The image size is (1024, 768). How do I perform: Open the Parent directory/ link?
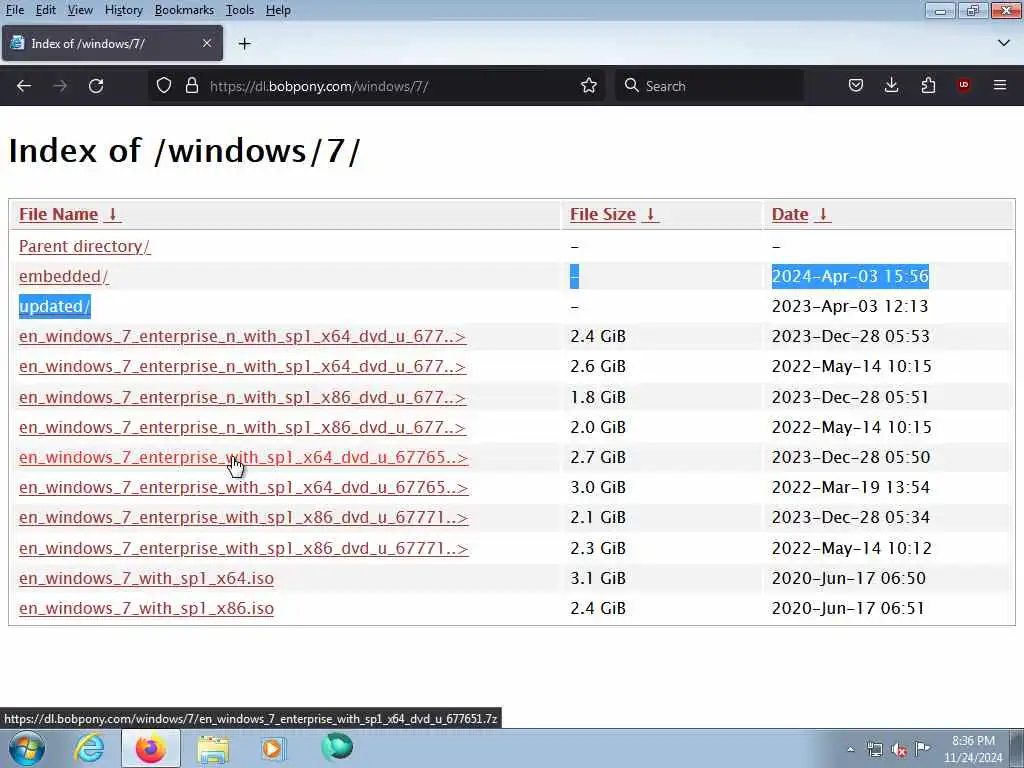(x=84, y=246)
